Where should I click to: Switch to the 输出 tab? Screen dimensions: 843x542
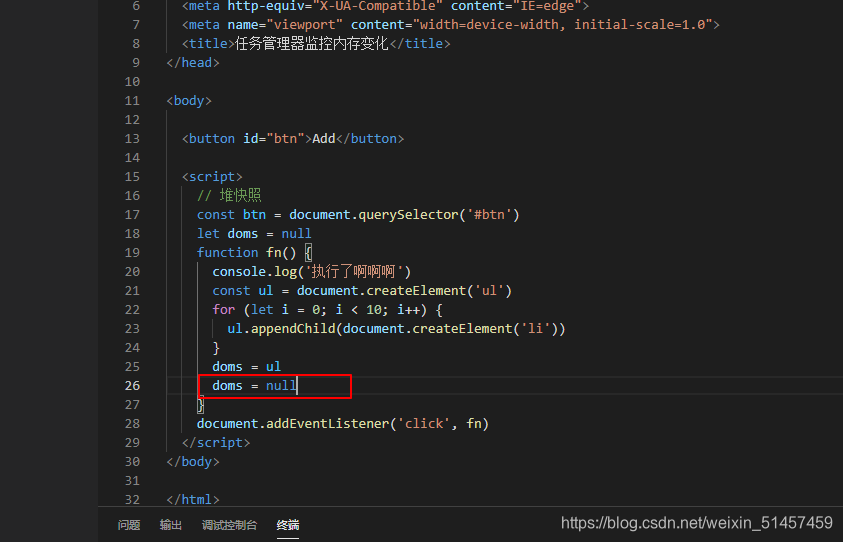tap(170, 525)
